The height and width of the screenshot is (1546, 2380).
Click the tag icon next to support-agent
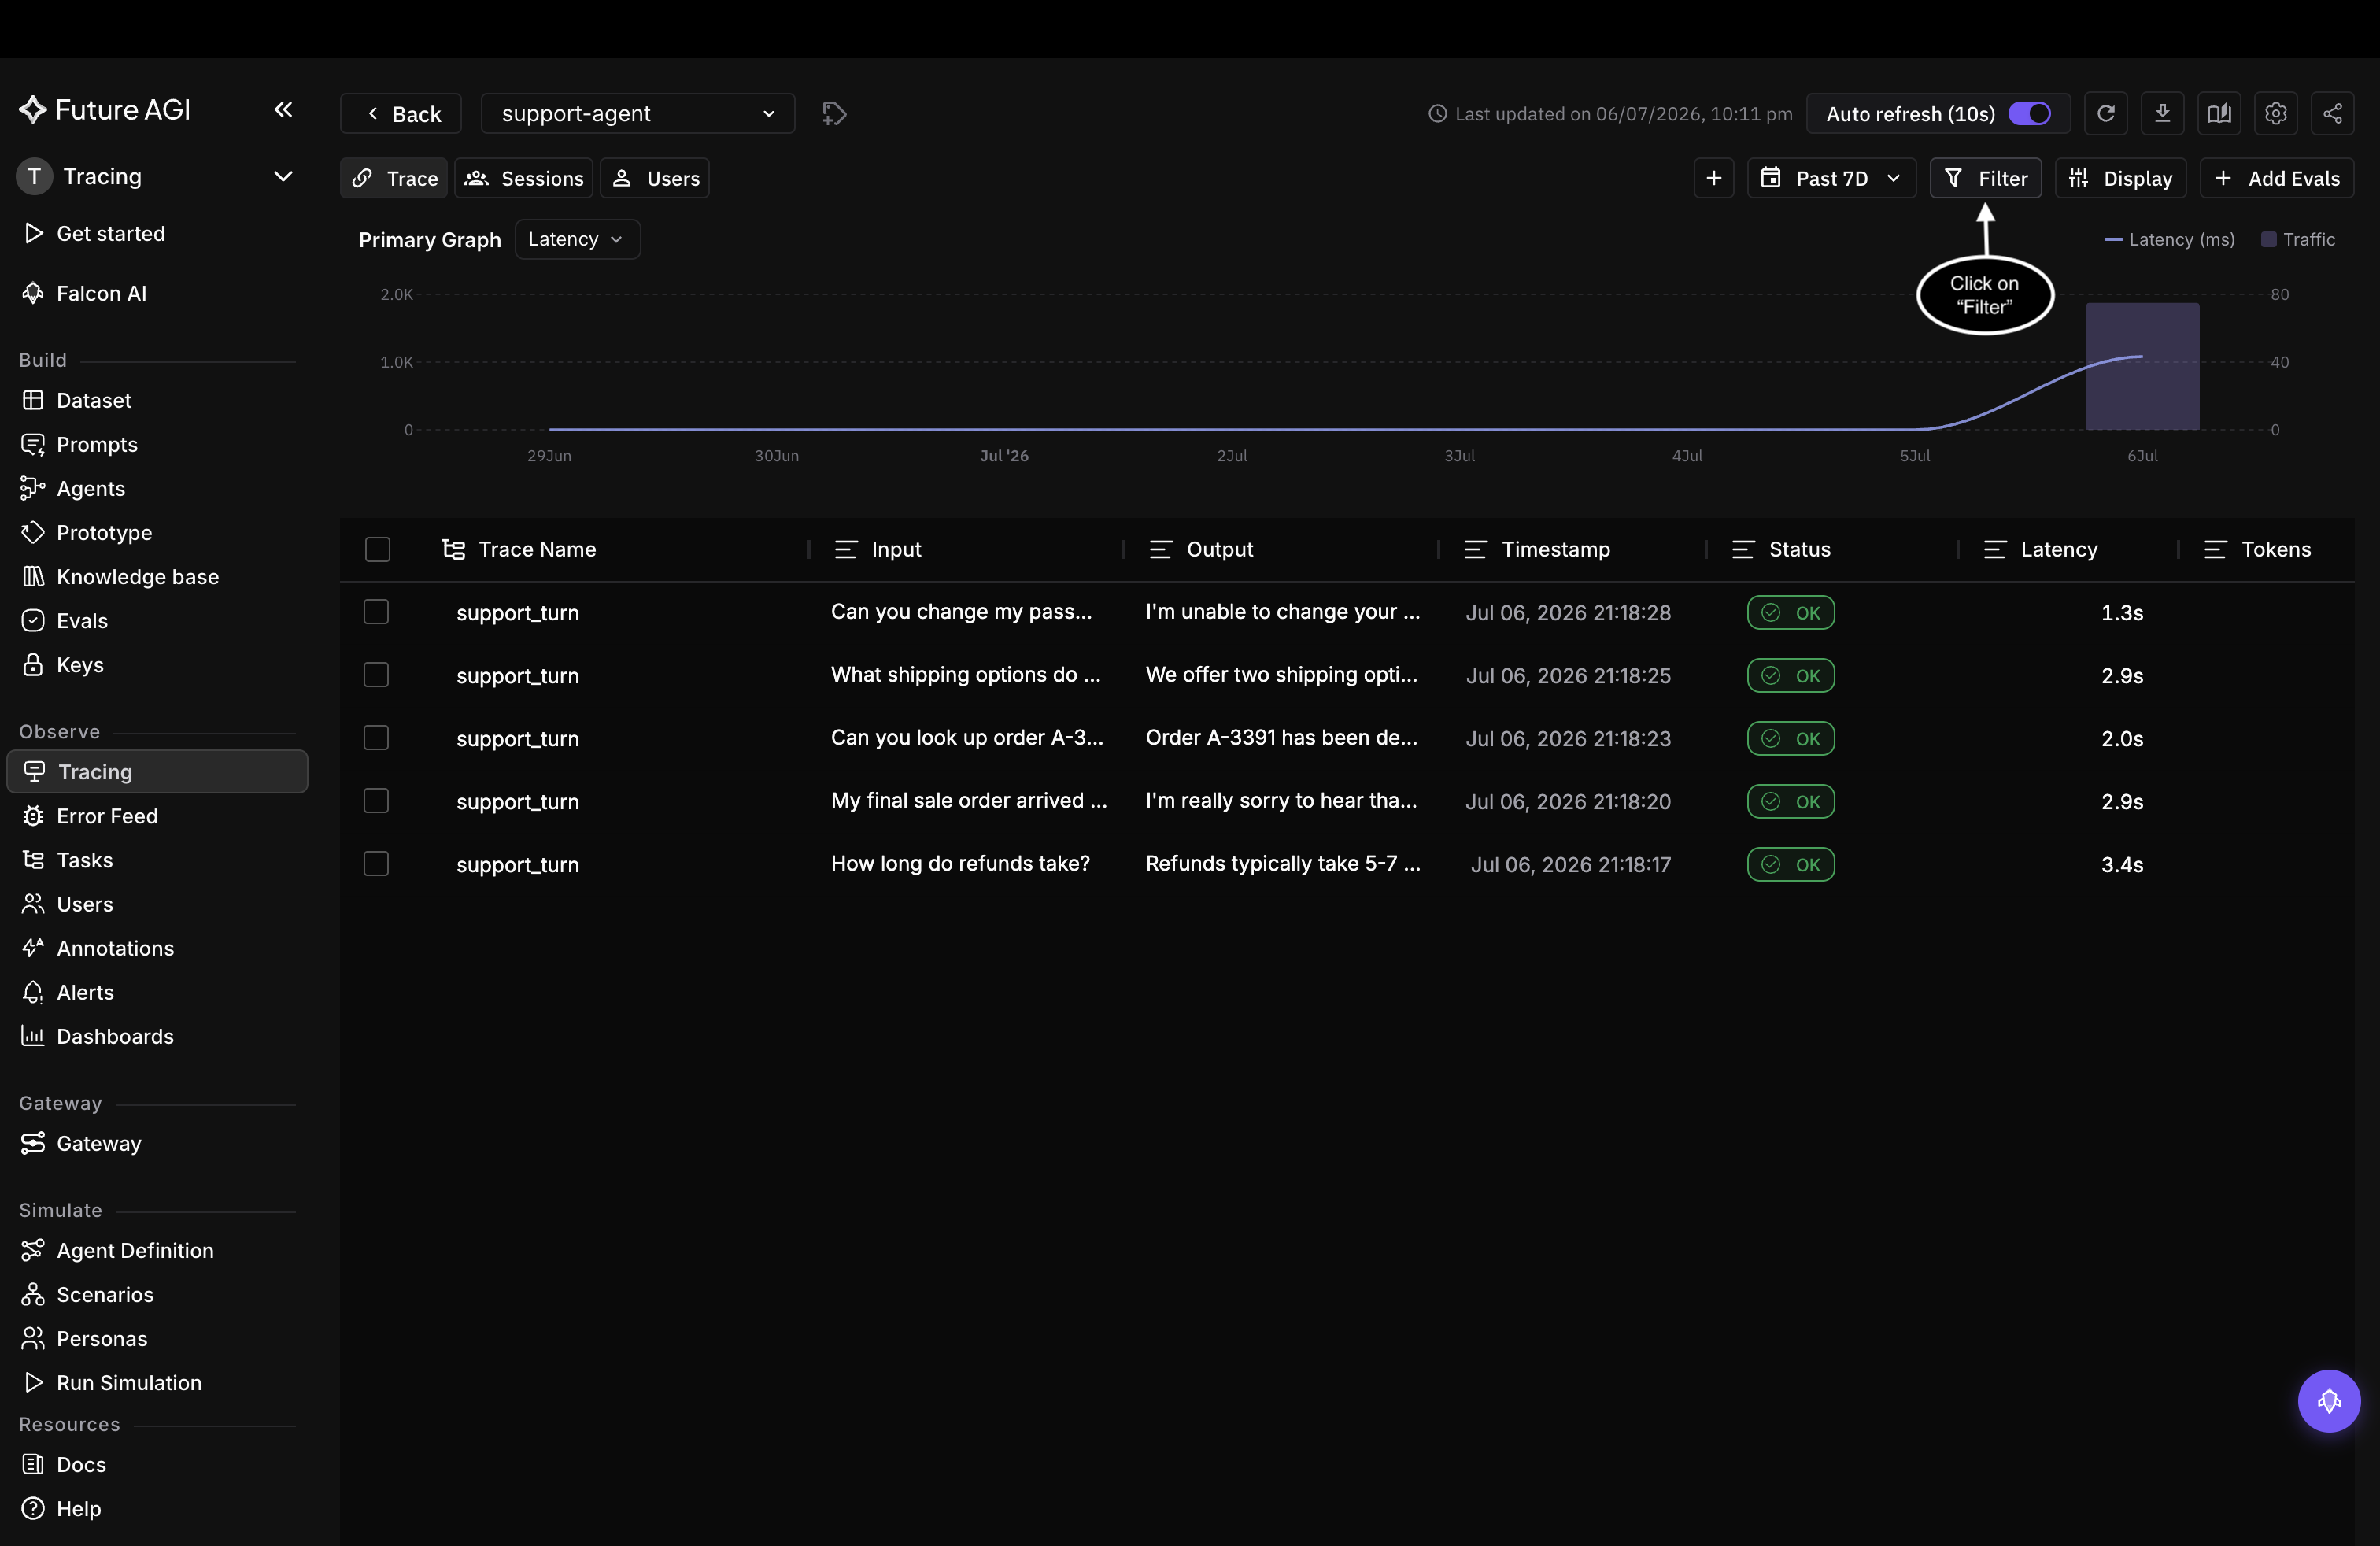(834, 113)
